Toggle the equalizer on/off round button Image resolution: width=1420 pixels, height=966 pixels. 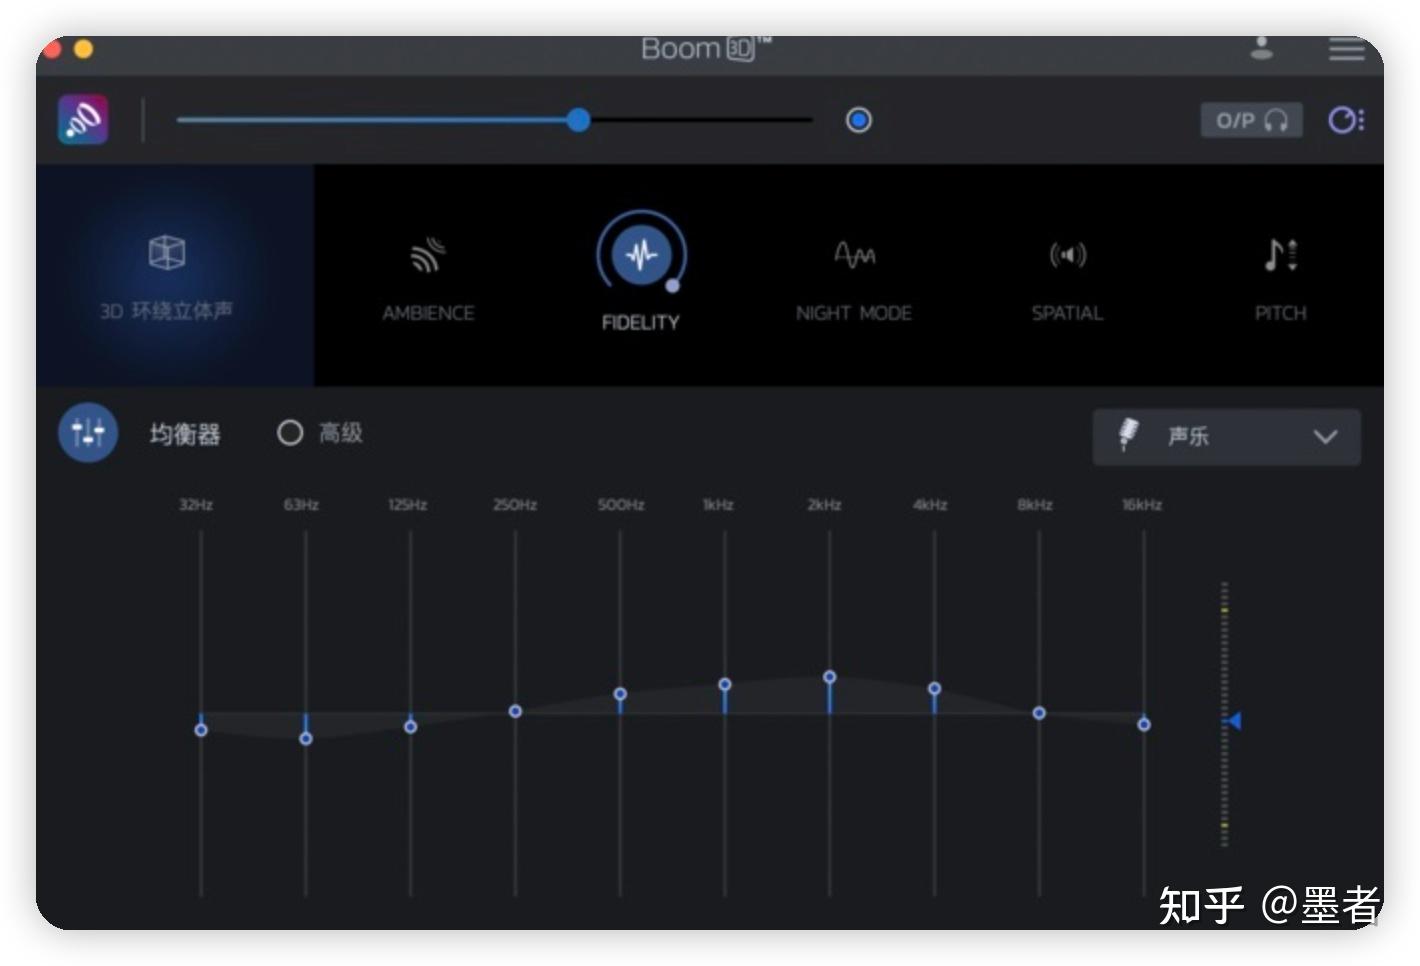point(88,433)
